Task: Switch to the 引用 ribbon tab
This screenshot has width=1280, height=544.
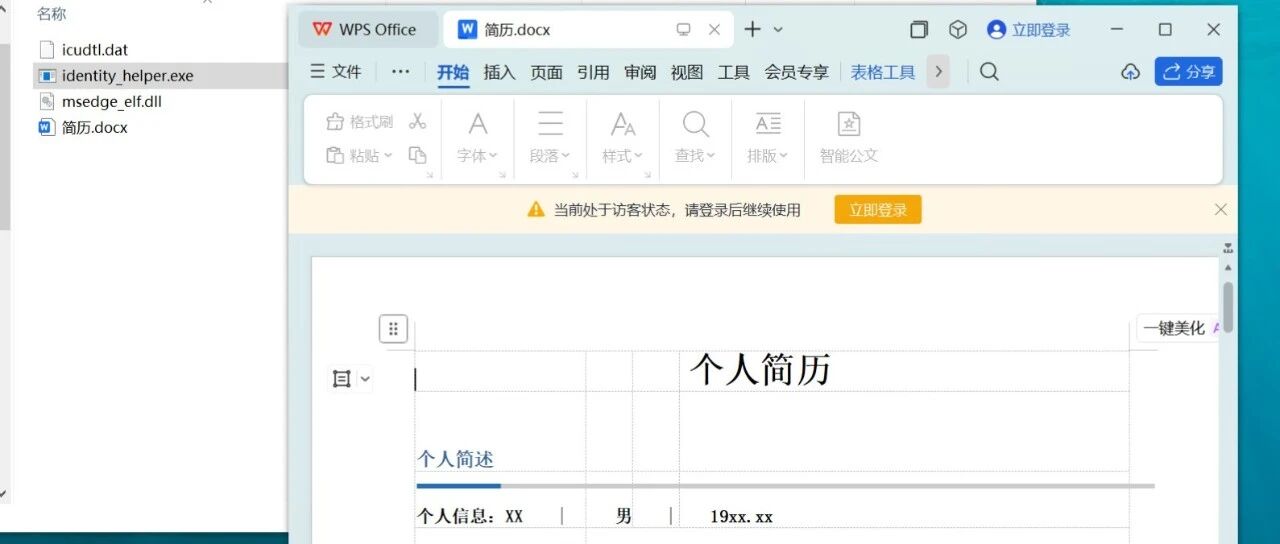Action: pyautogui.click(x=594, y=72)
